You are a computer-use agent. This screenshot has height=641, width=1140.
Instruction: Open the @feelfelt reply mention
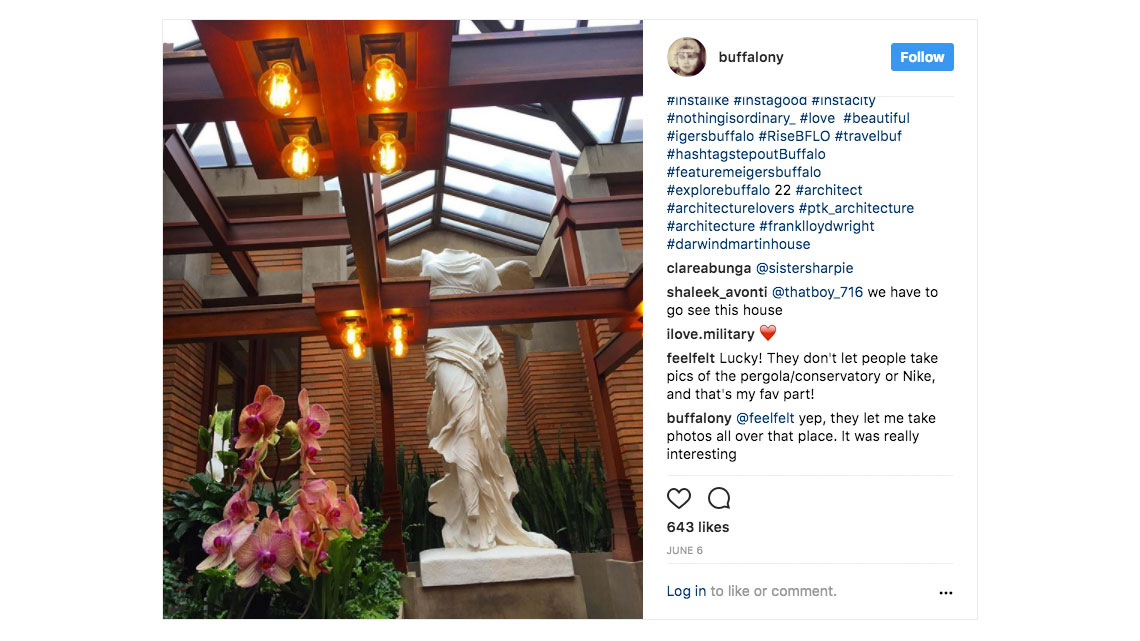pyautogui.click(x=765, y=419)
